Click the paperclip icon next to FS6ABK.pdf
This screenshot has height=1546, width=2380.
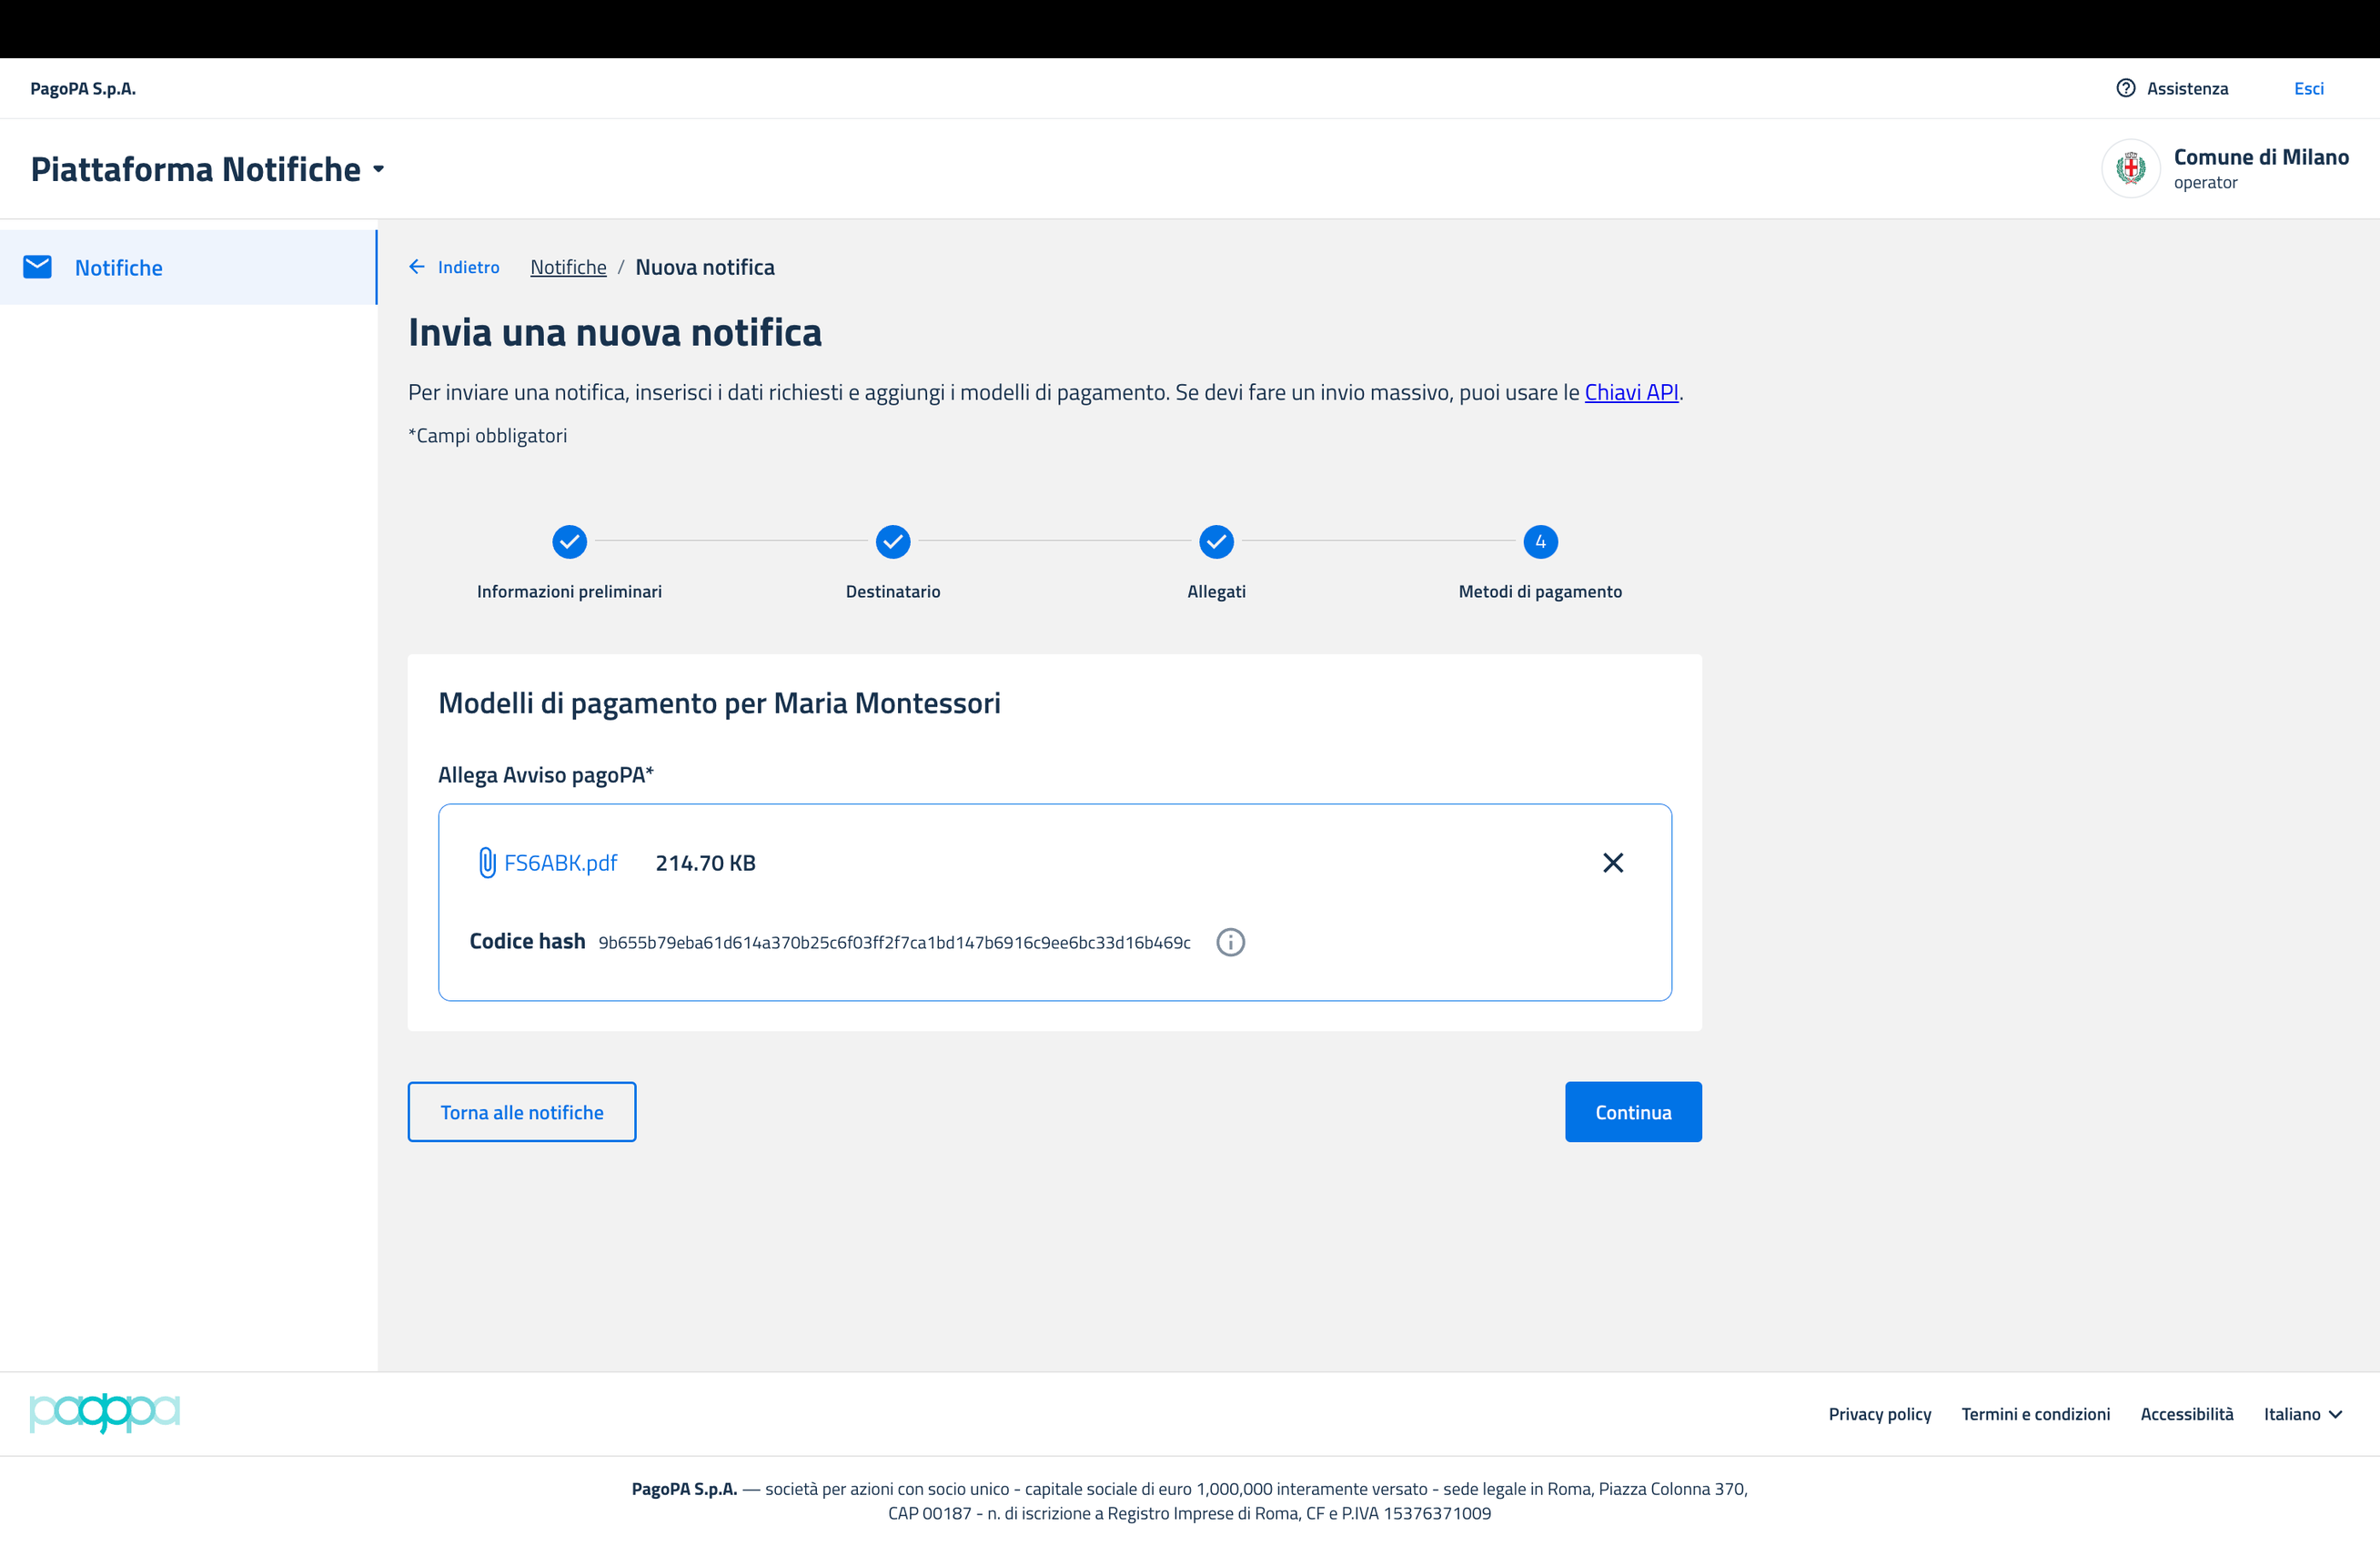coord(487,862)
